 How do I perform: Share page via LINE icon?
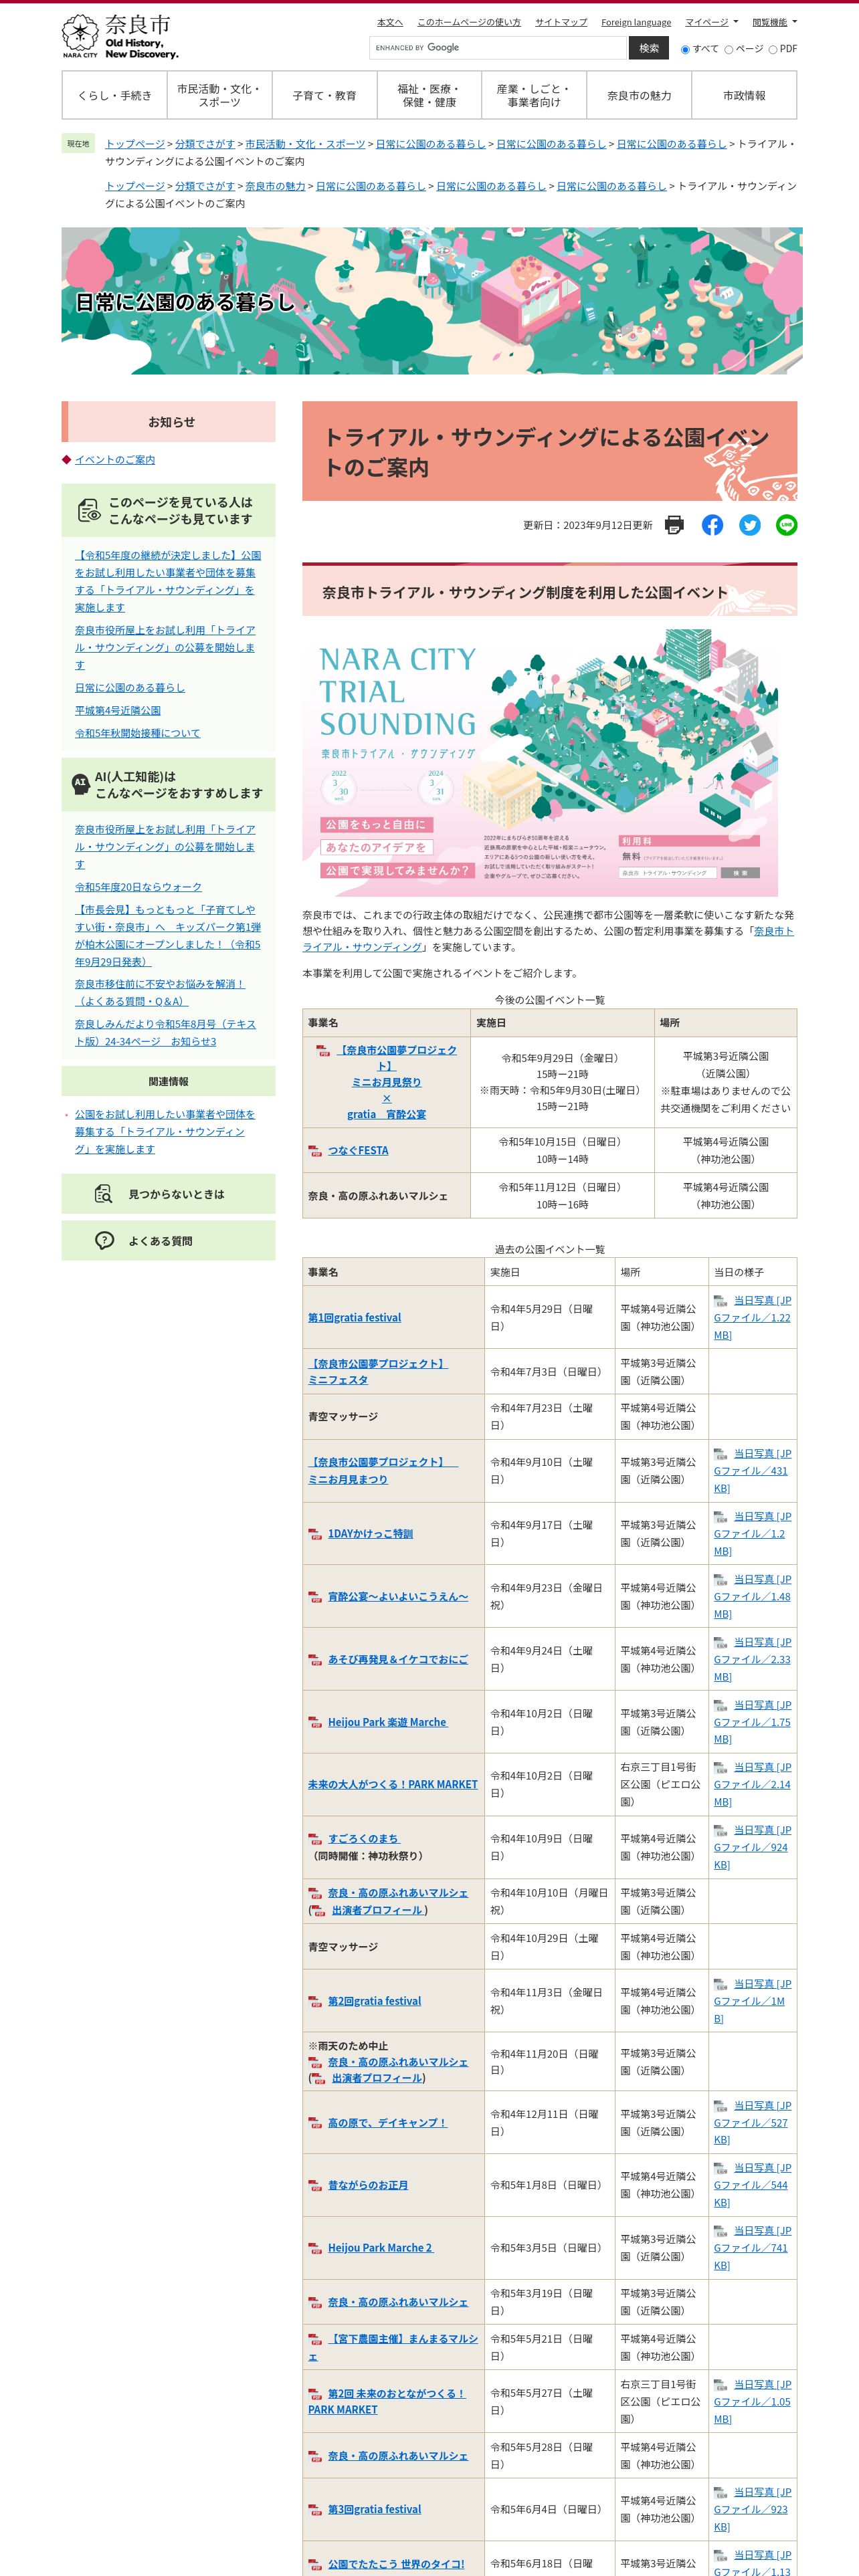pos(787,525)
